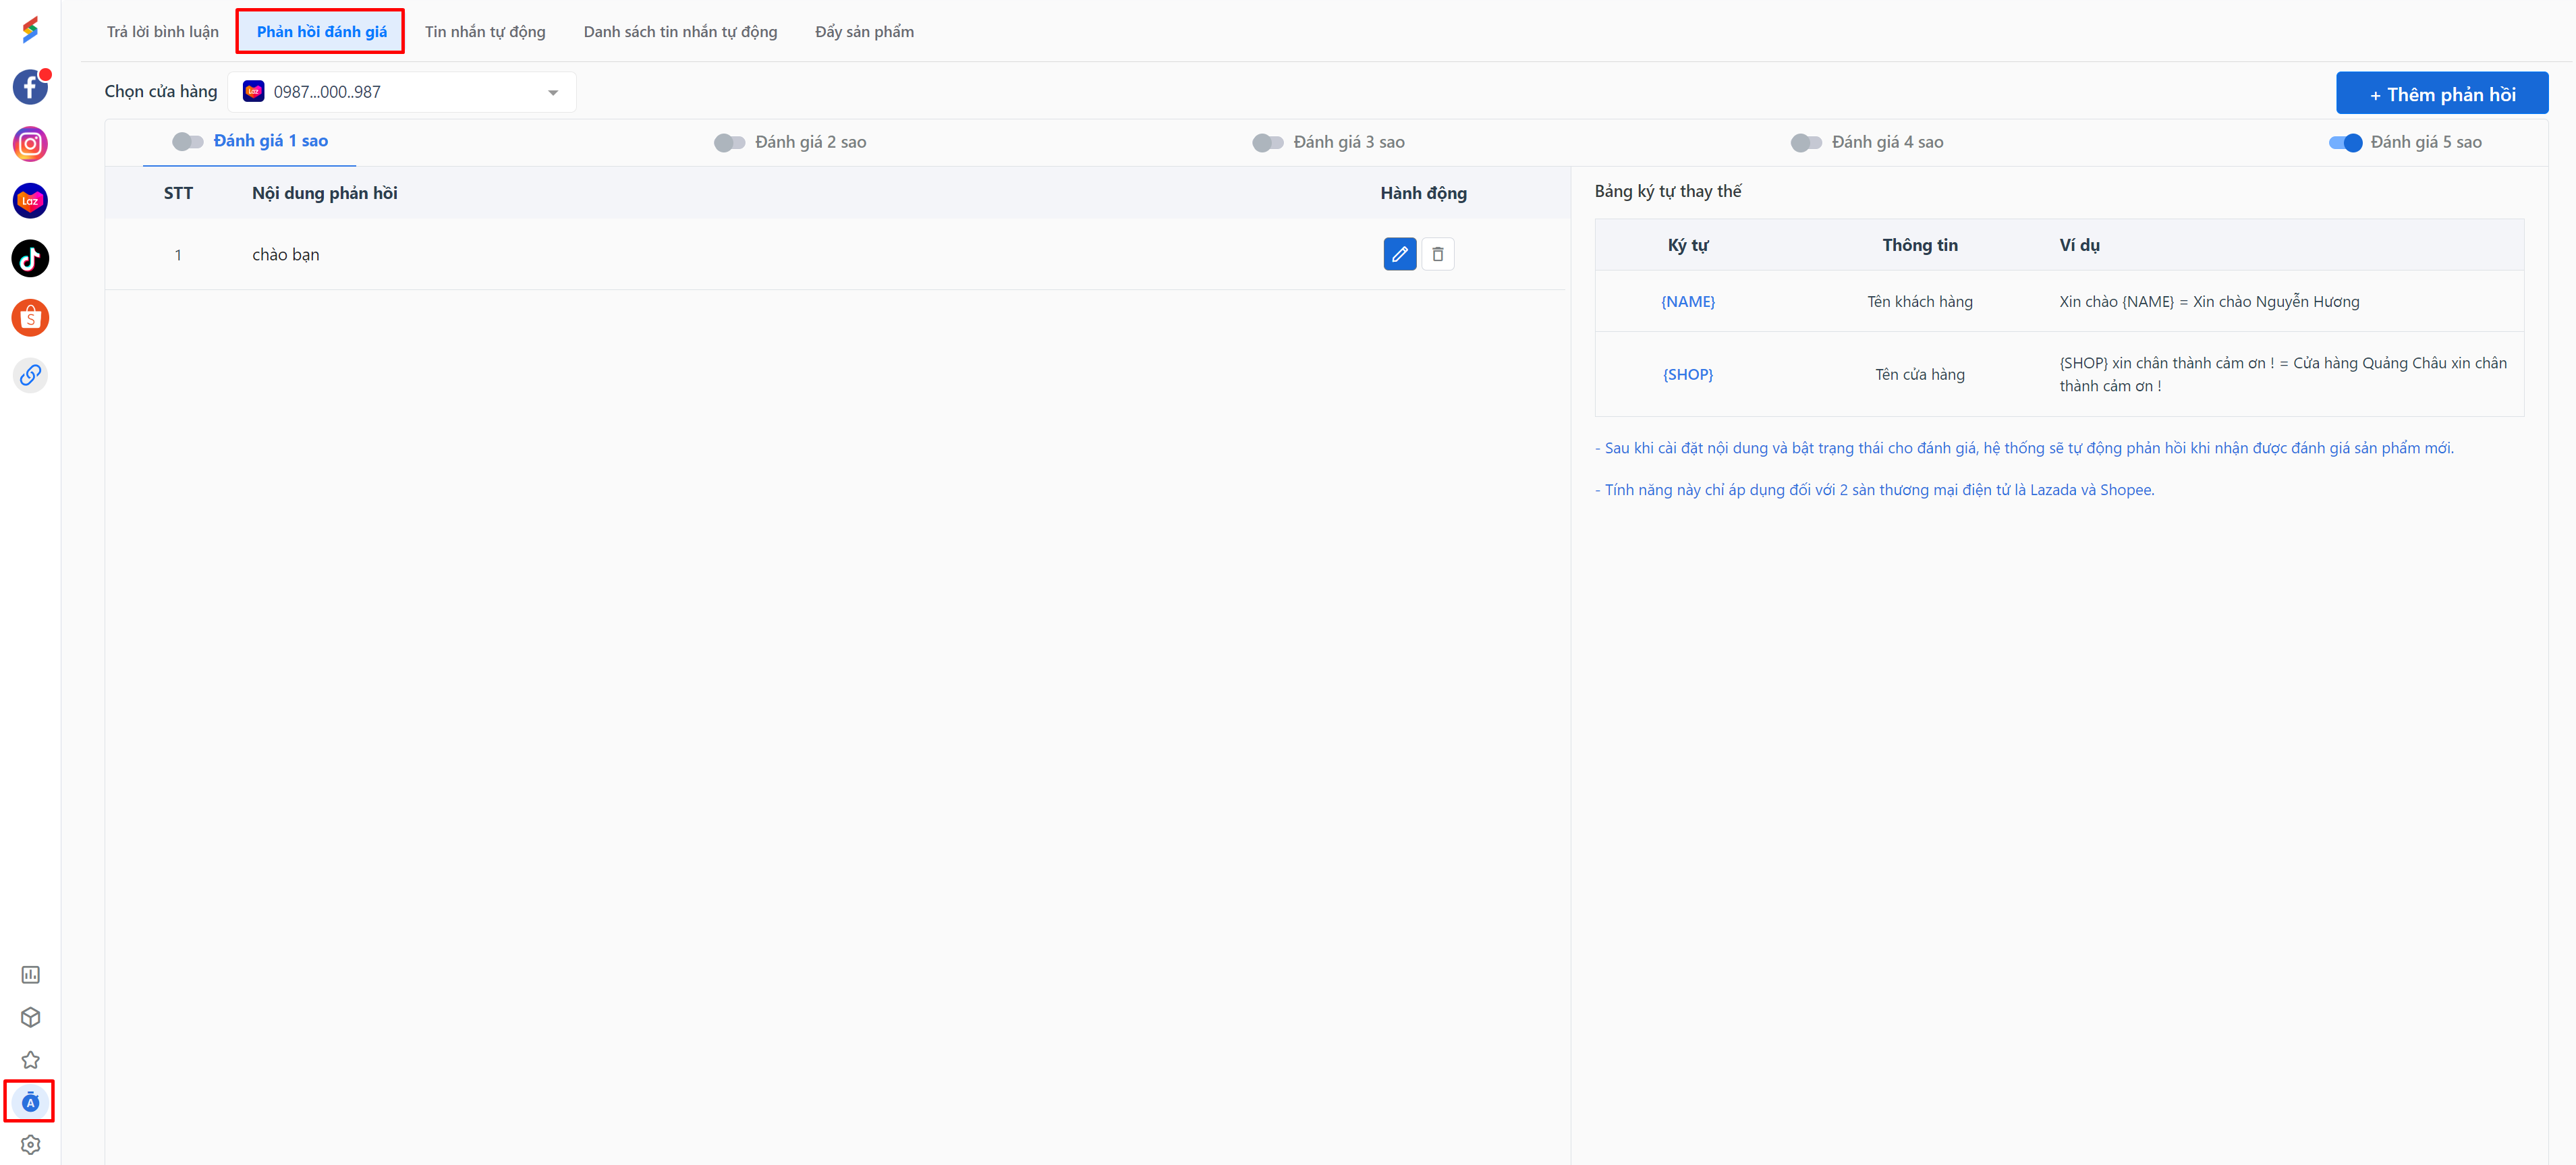Enable the Đánh giá 1 sao toggle
This screenshot has width=2576, height=1165.
pyautogui.click(x=187, y=142)
